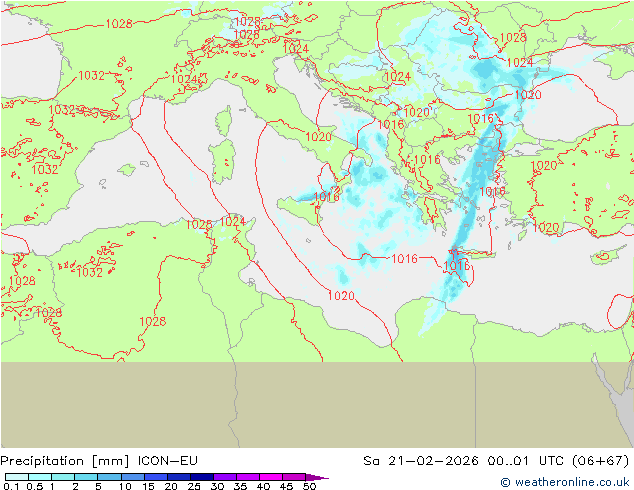634x490 pixels.
Task: Click the "25" legend label
Action: click(194, 486)
